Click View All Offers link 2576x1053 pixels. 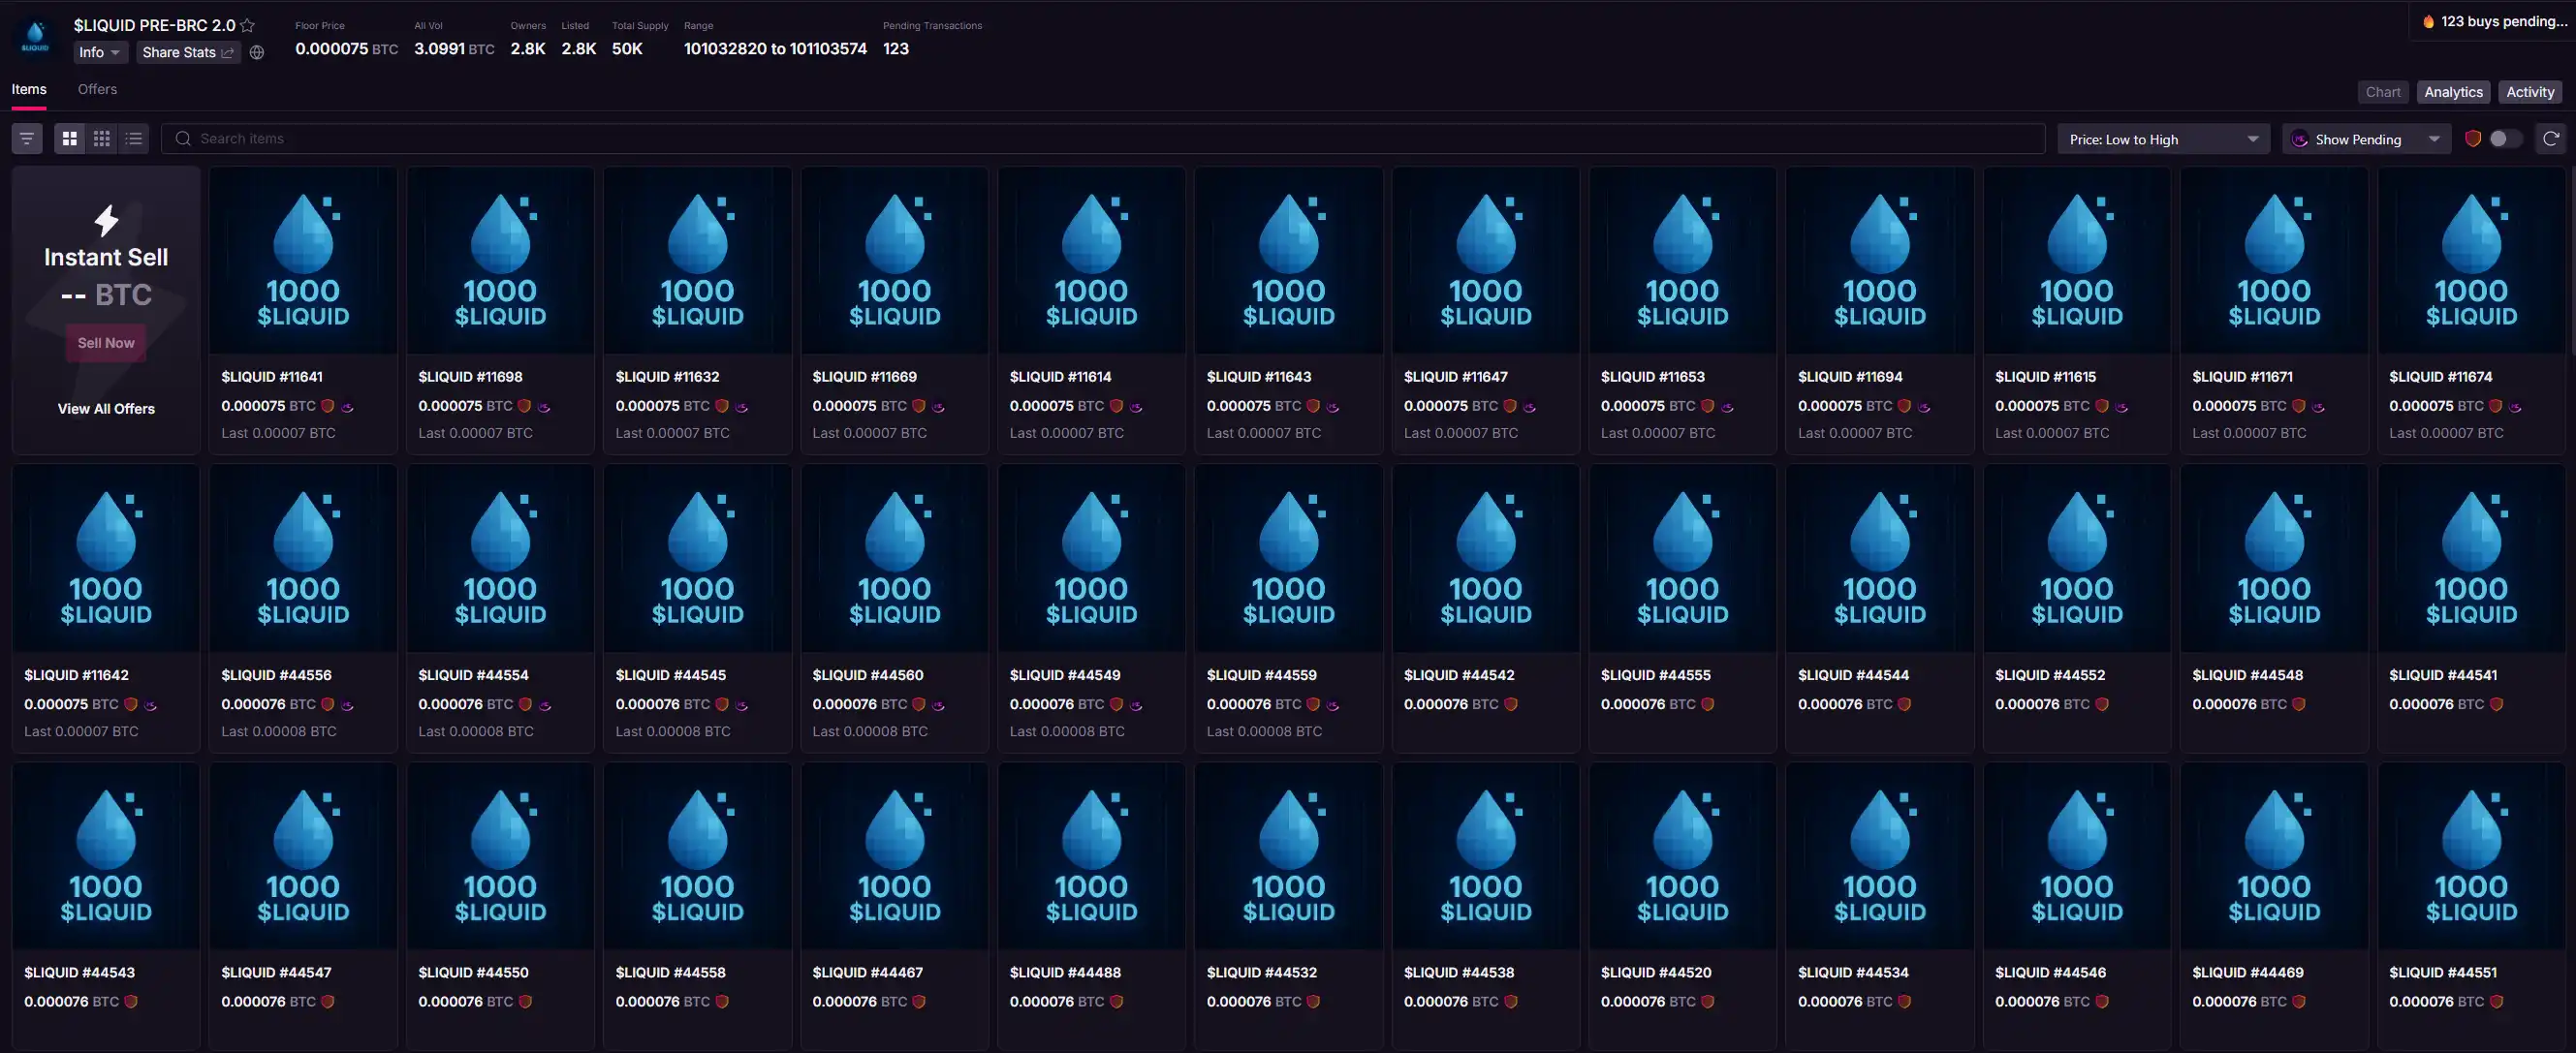[x=106, y=409]
